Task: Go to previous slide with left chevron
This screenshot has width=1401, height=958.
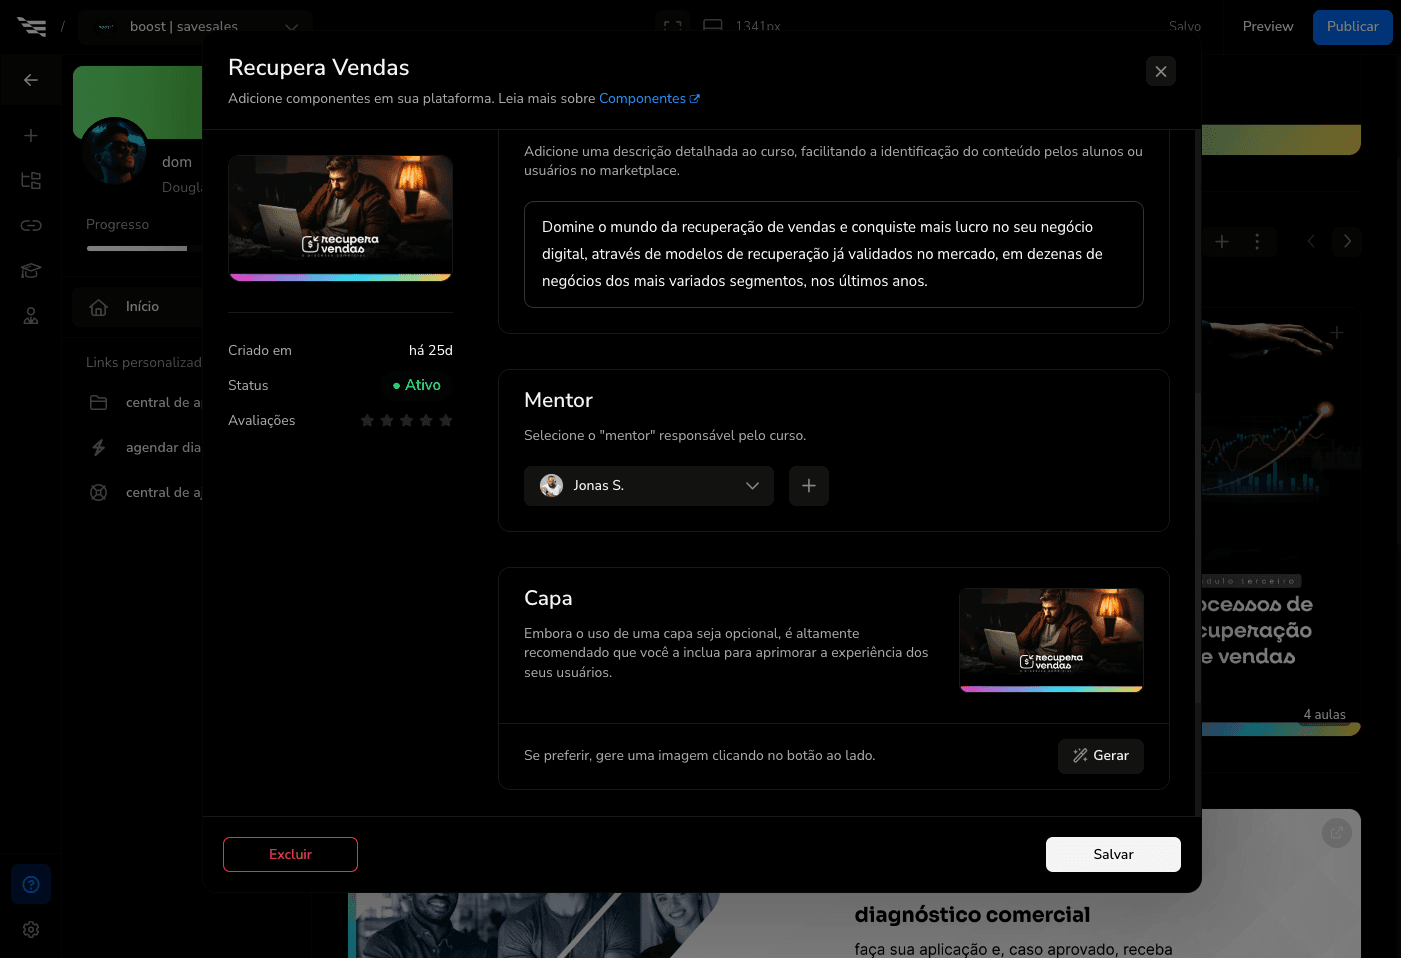Action: click(1311, 241)
